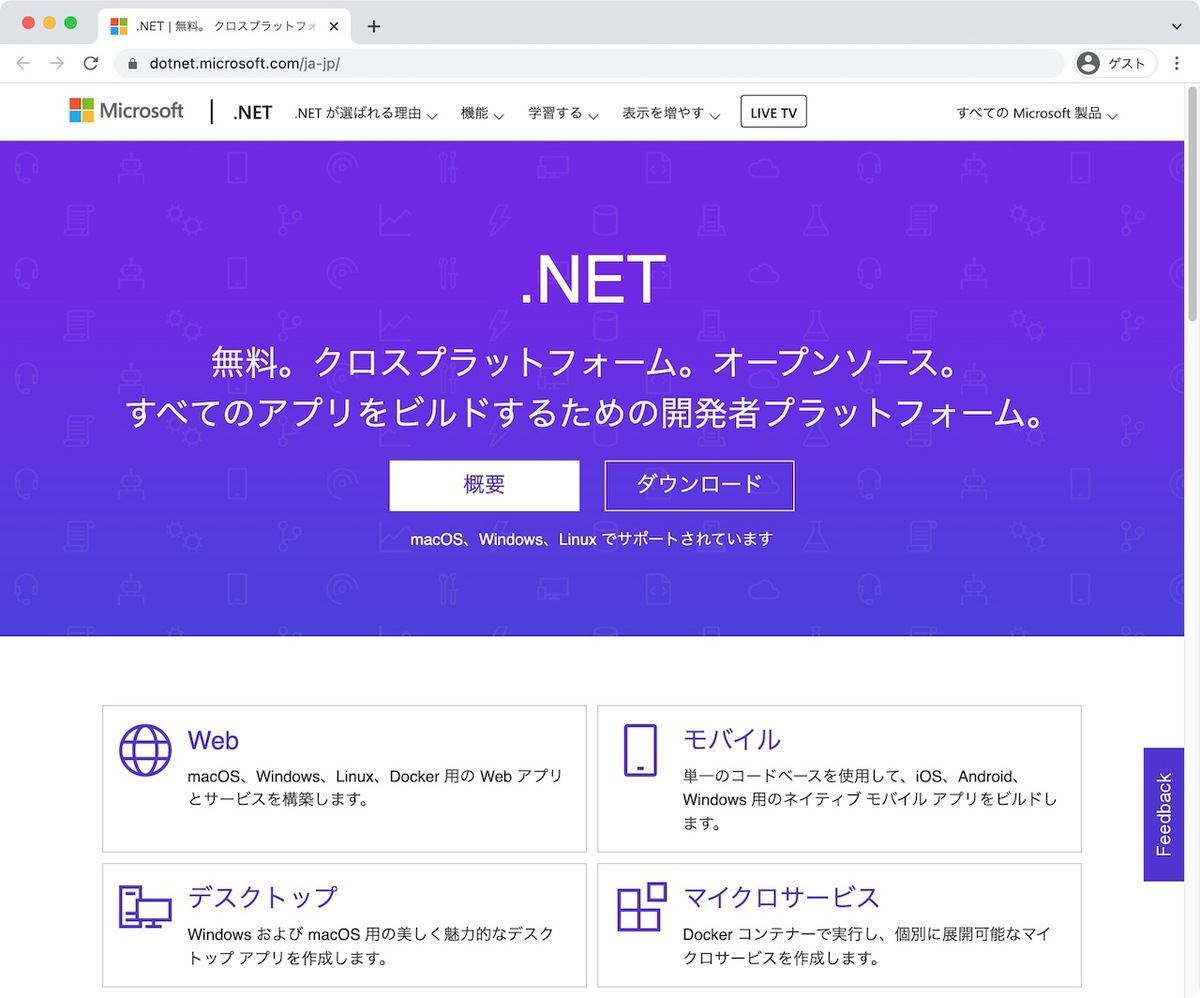Click the browser forward arrow
The height and width of the screenshot is (998, 1200).
tap(57, 63)
